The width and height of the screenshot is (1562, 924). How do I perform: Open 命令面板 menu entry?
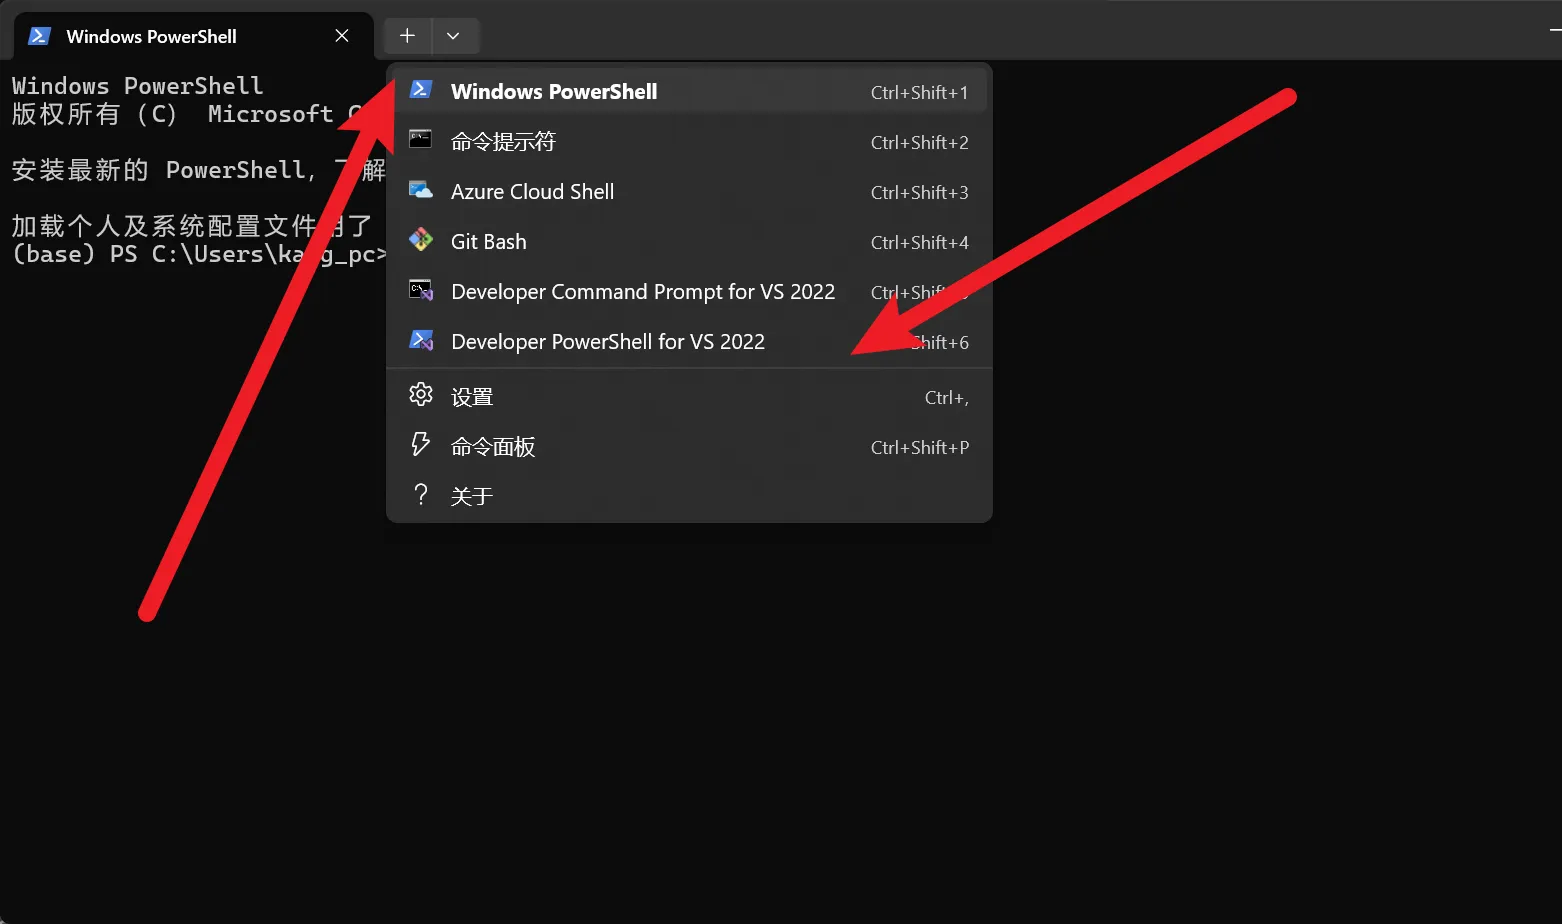[x=689, y=447]
